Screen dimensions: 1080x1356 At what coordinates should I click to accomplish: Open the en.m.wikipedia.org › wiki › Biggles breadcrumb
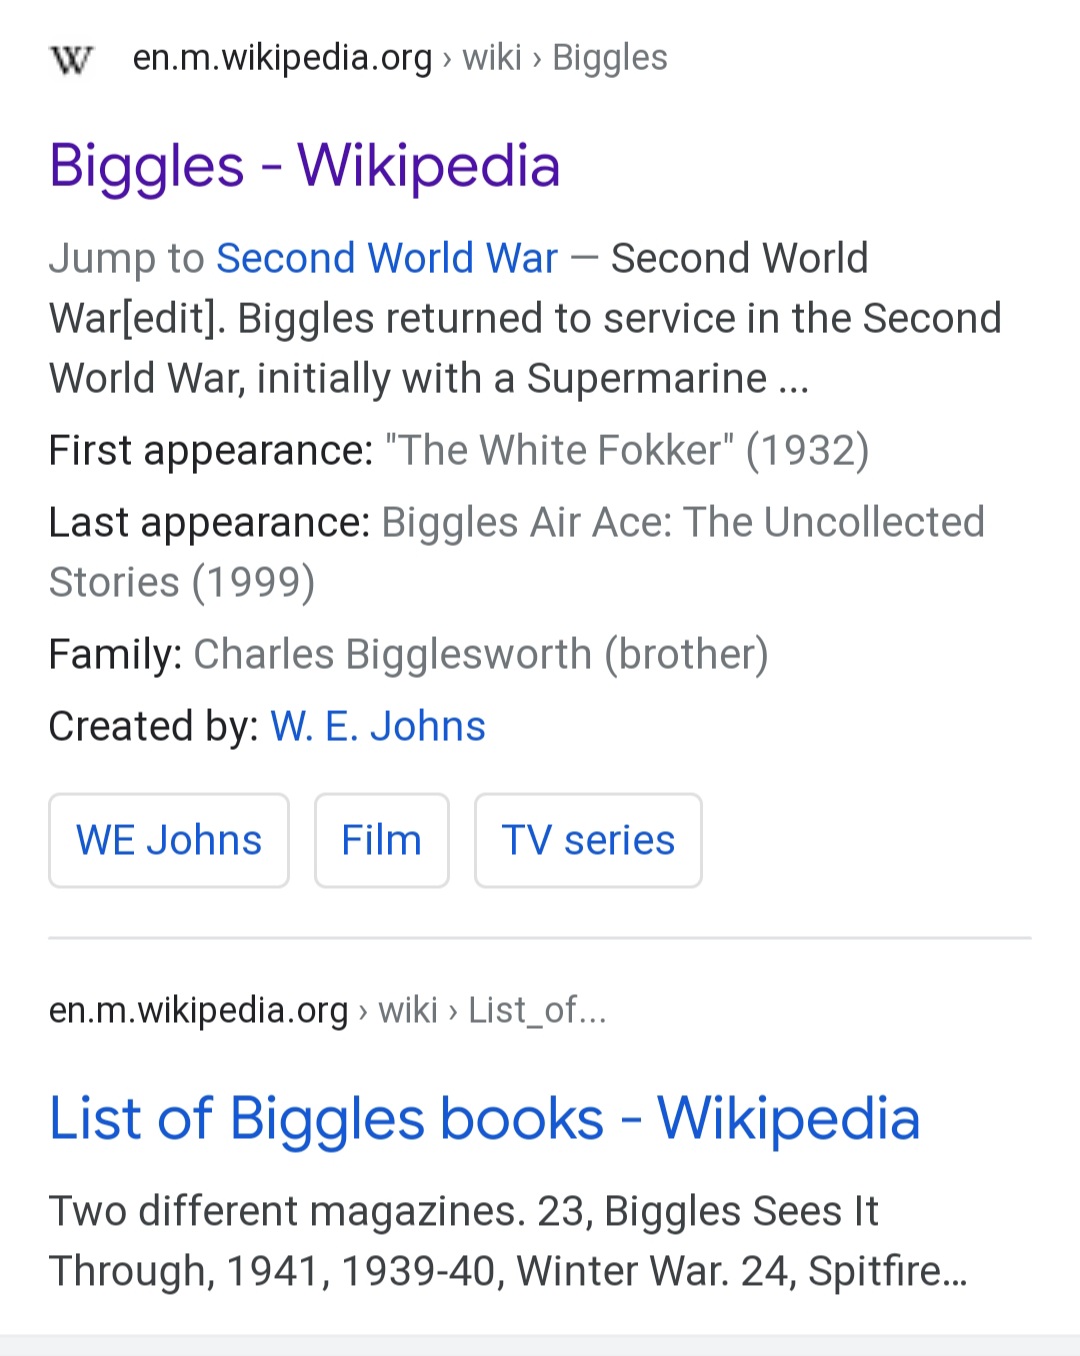(399, 58)
